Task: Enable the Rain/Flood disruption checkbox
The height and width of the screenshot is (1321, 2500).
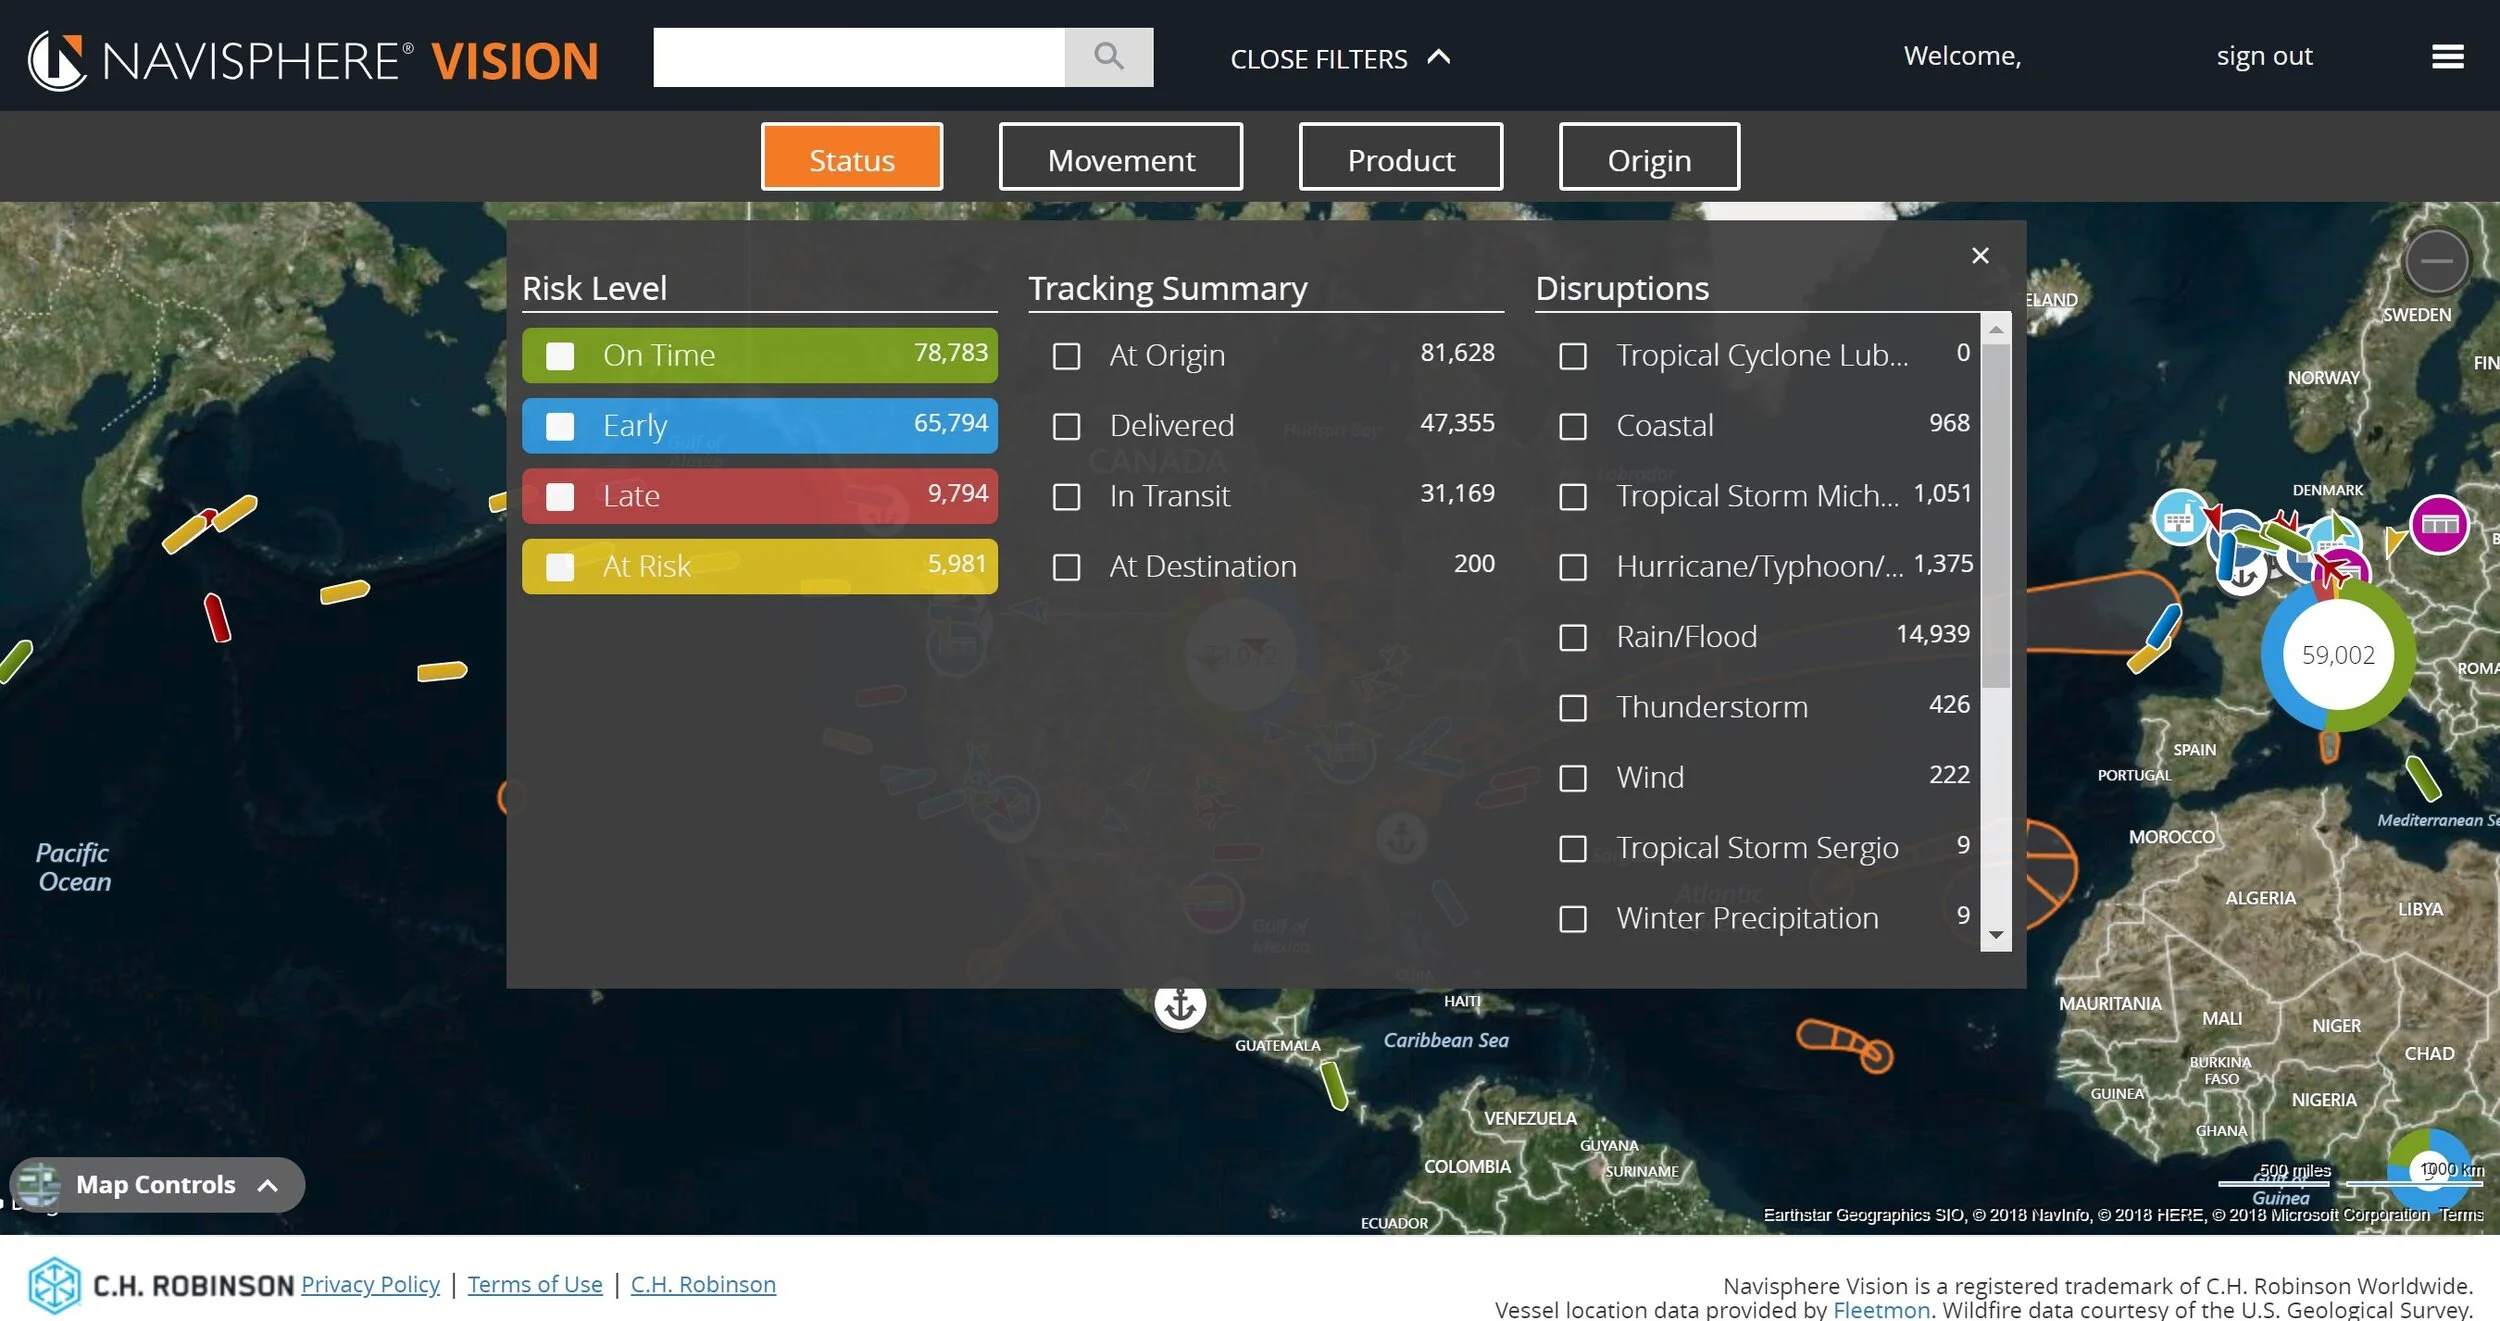Action: [1572, 638]
